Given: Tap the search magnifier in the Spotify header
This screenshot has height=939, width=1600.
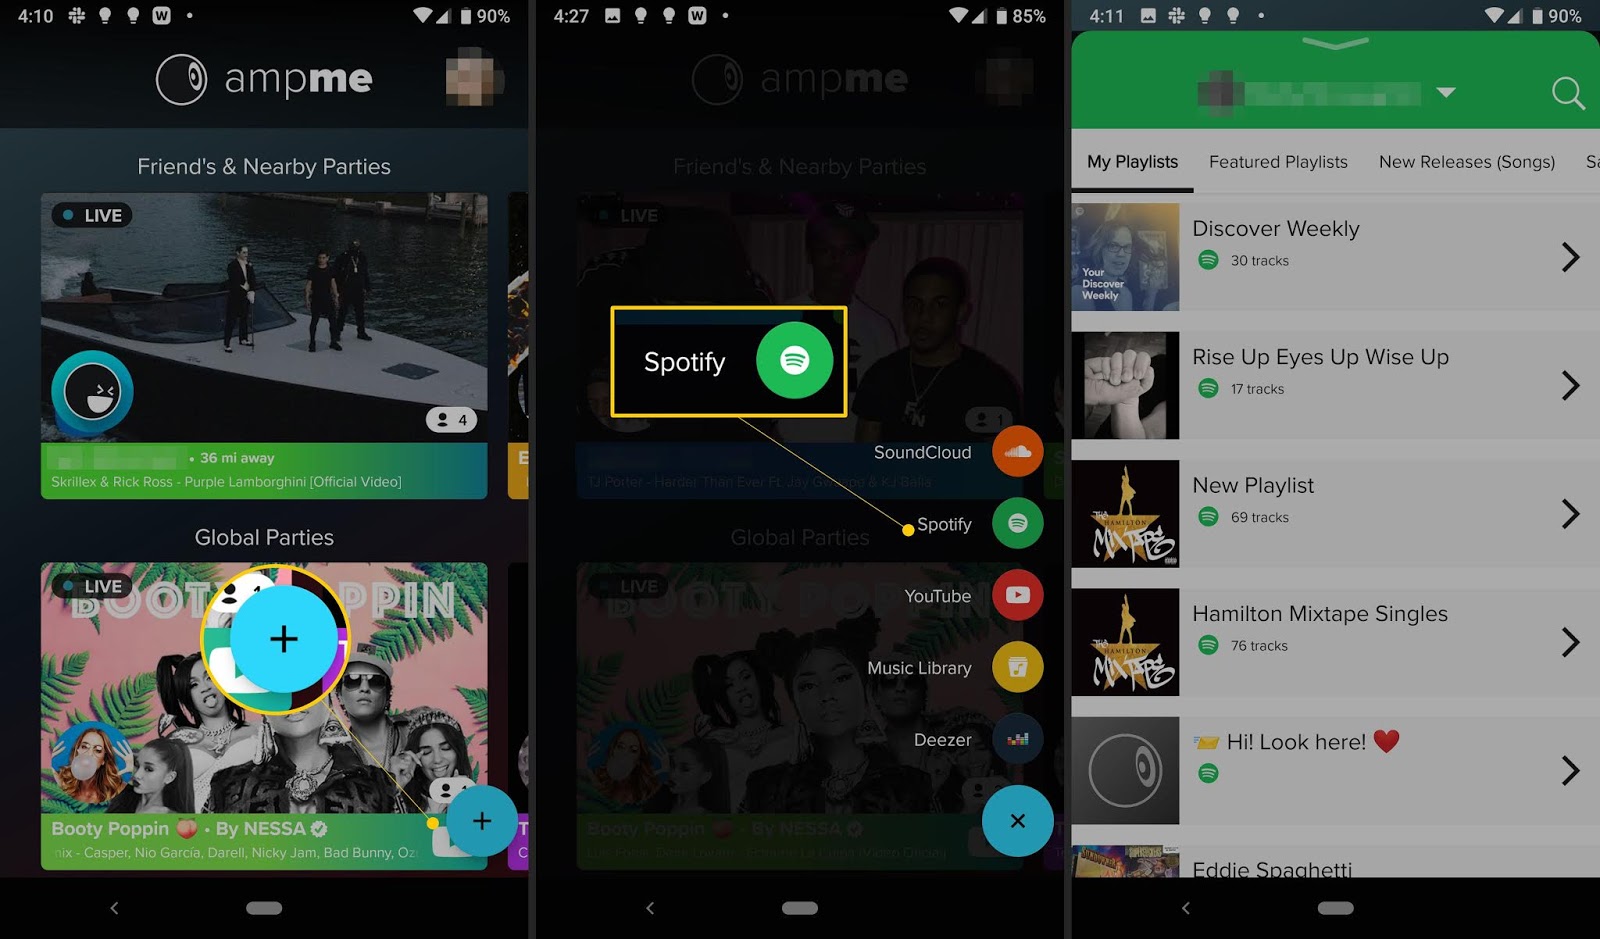Looking at the screenshot, I should click(1568, 93).
